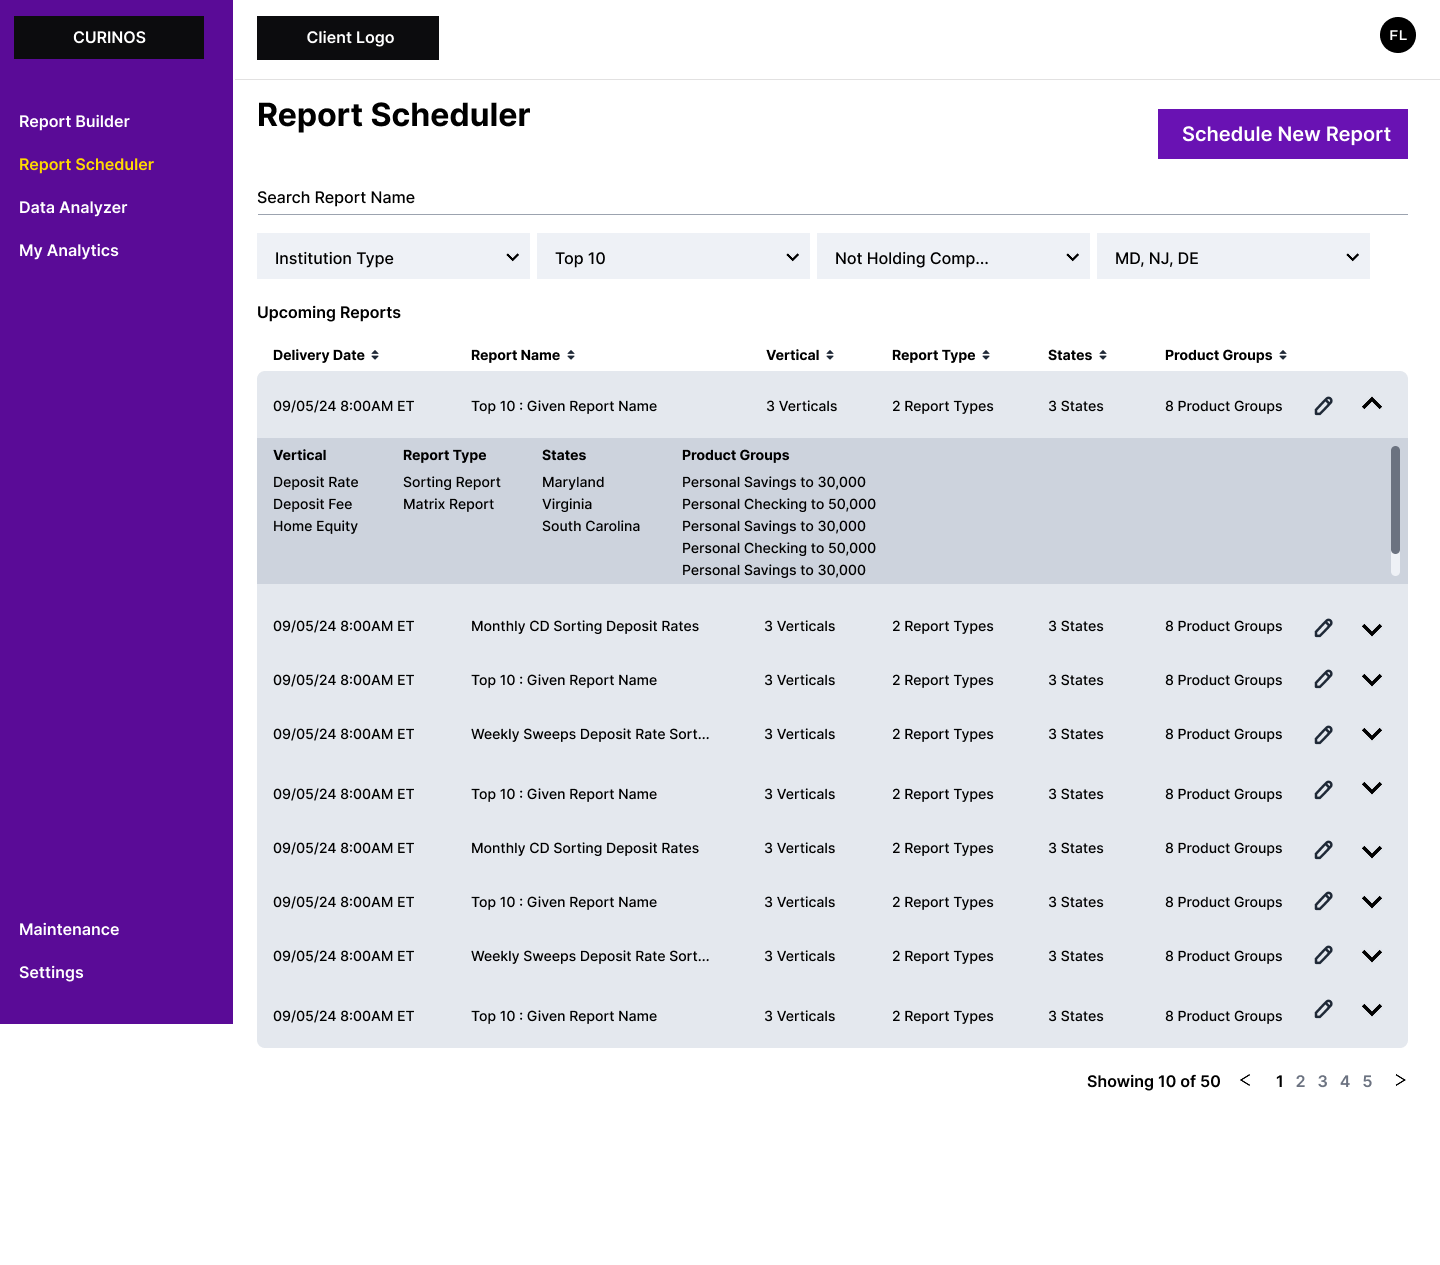
Task: Jump to page 5 of reports
Action: point(1367,1081)
